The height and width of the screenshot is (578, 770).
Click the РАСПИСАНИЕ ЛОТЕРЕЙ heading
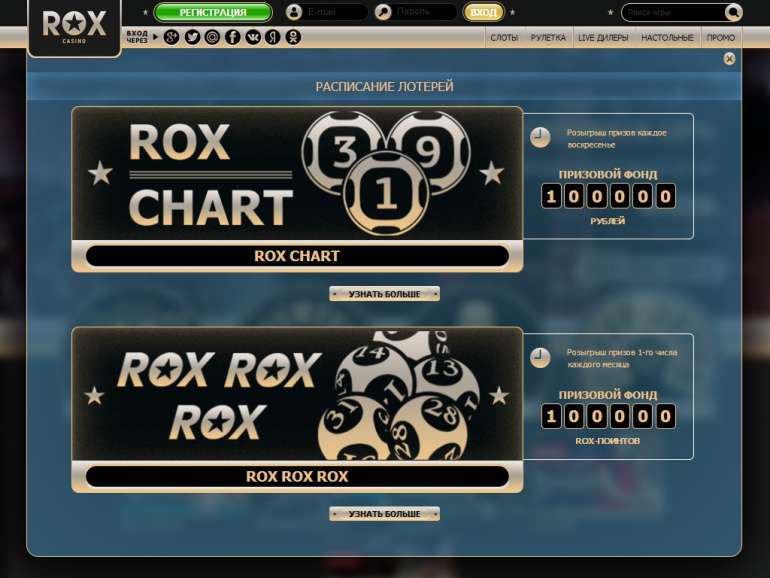click(x=384, y=87)
